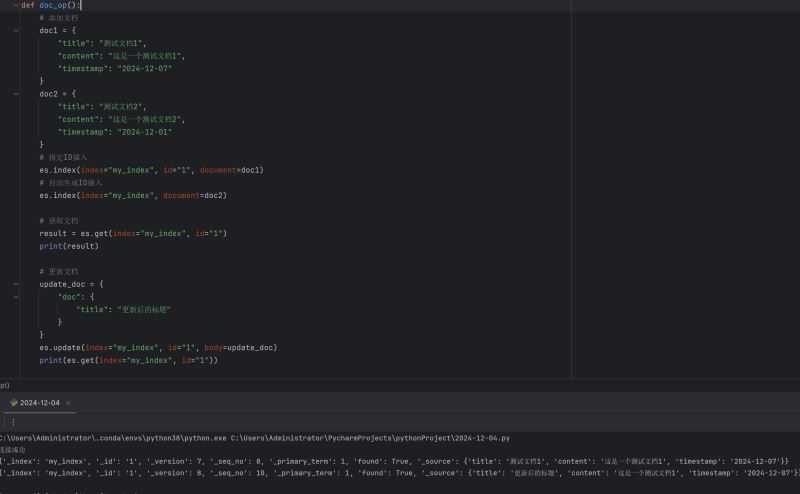Open the run toolbar more options menu

pos(13,423)
